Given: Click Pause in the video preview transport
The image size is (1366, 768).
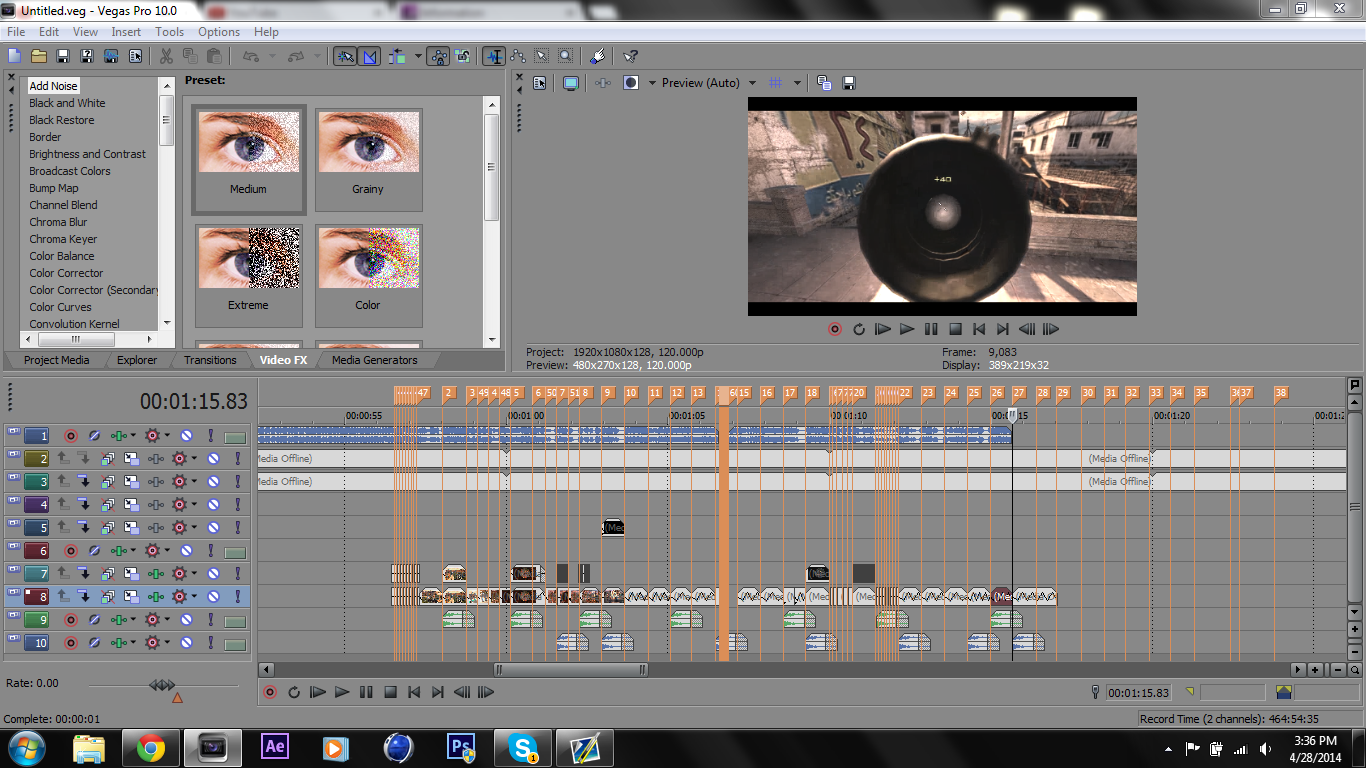Looking at the screenshot, I should coord(931,329).
